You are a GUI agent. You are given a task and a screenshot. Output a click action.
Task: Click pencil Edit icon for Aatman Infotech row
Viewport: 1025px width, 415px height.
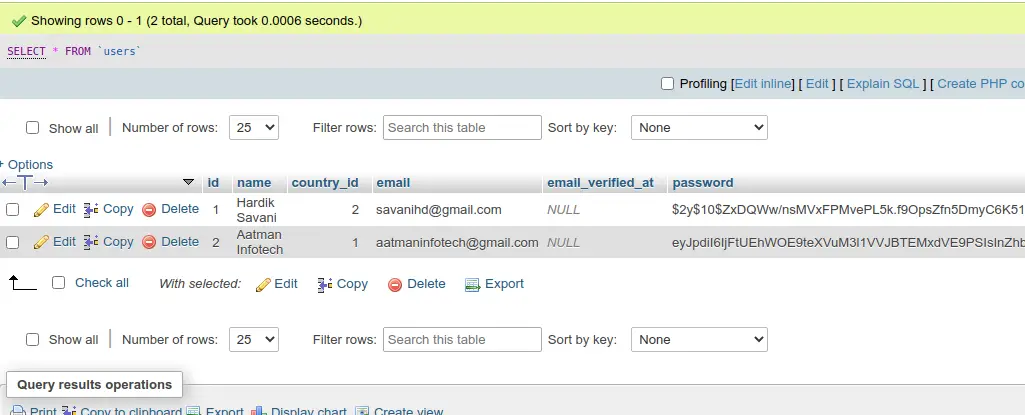tap(41, 242)
